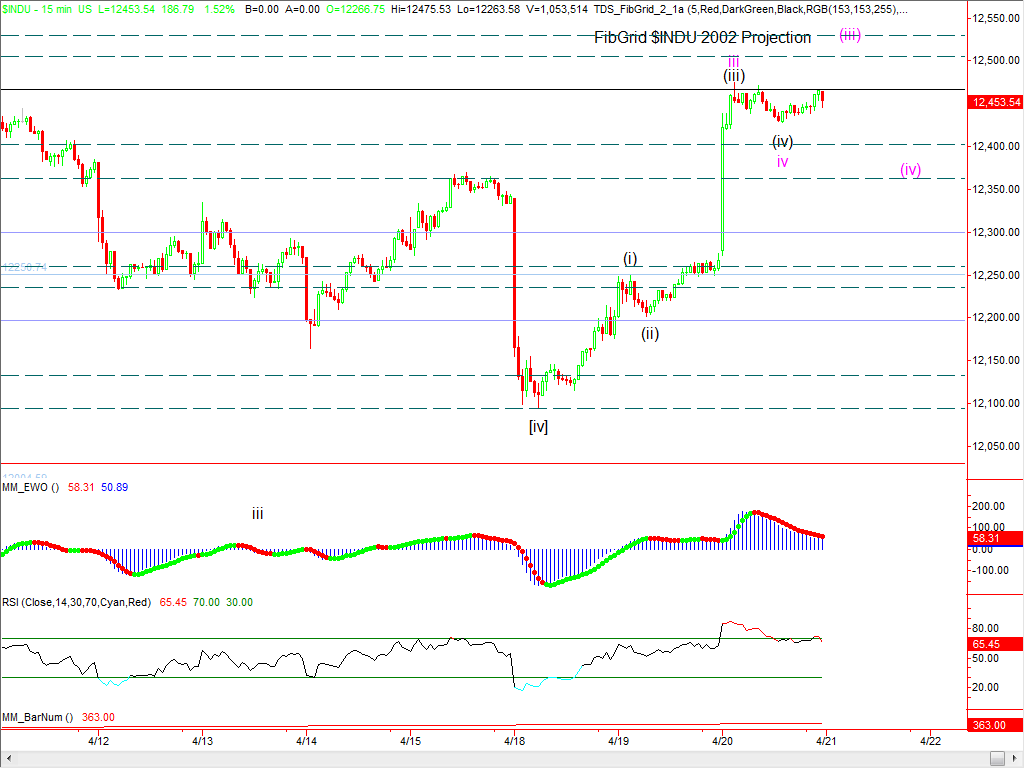
Task: Click the black (iii) label at chart peak
Action: (733, 76)
